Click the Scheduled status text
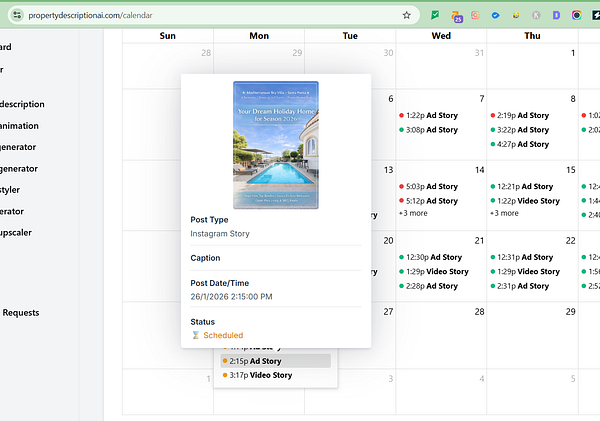The width and height of the screenshot is (600, 421). [x=223, y=335]
